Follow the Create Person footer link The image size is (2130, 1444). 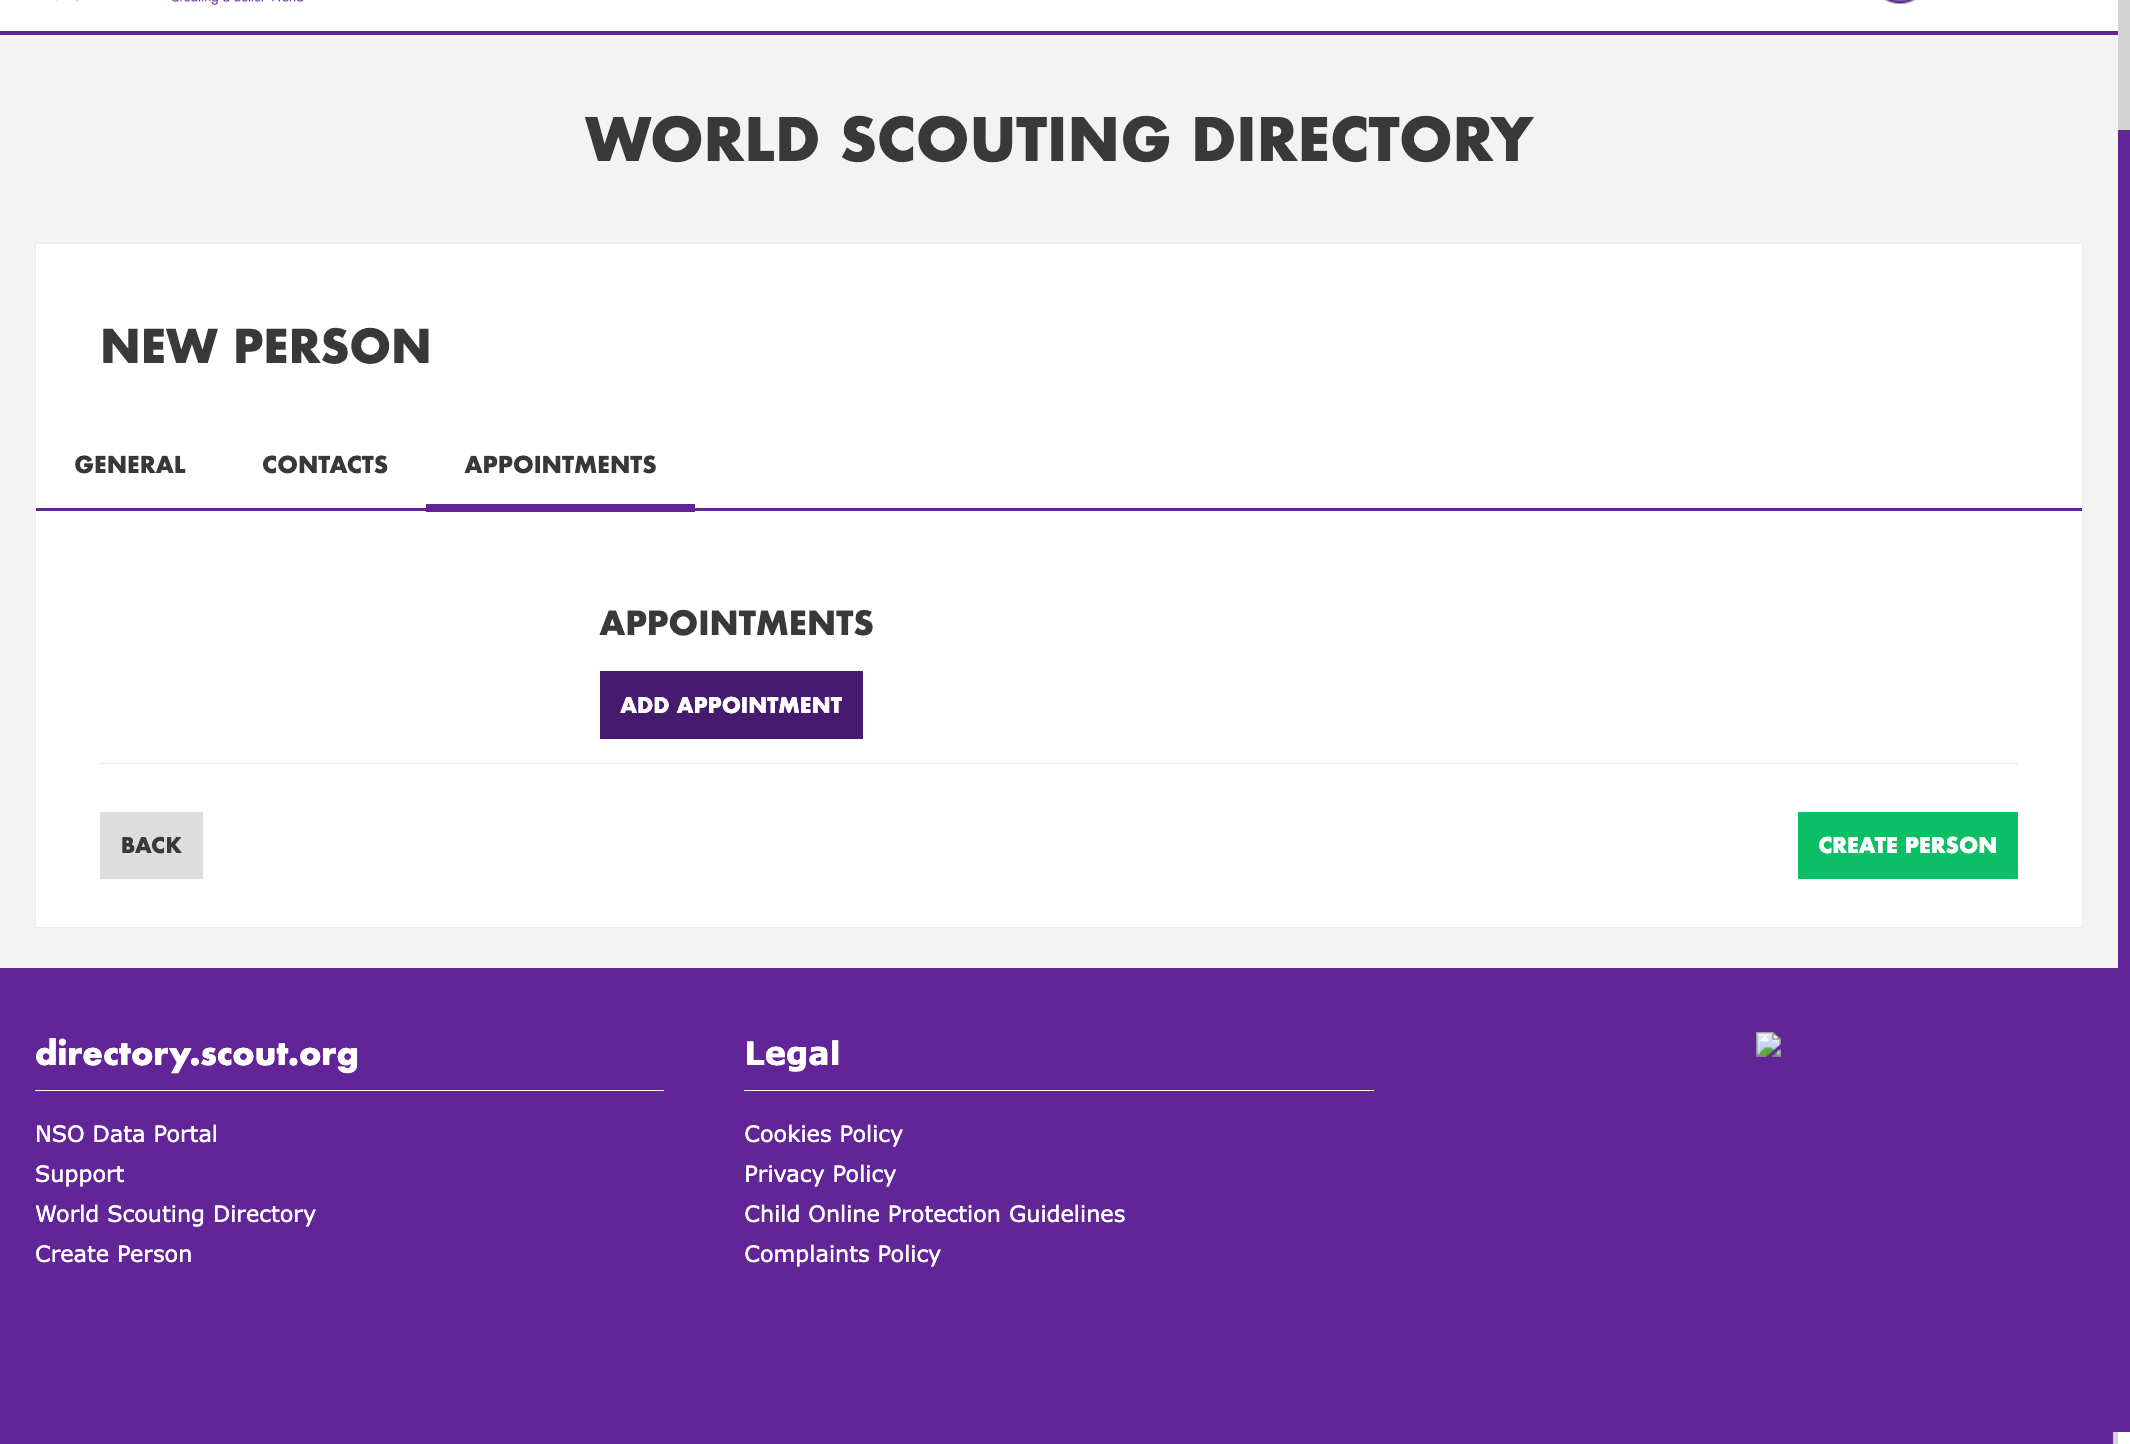113,1254
